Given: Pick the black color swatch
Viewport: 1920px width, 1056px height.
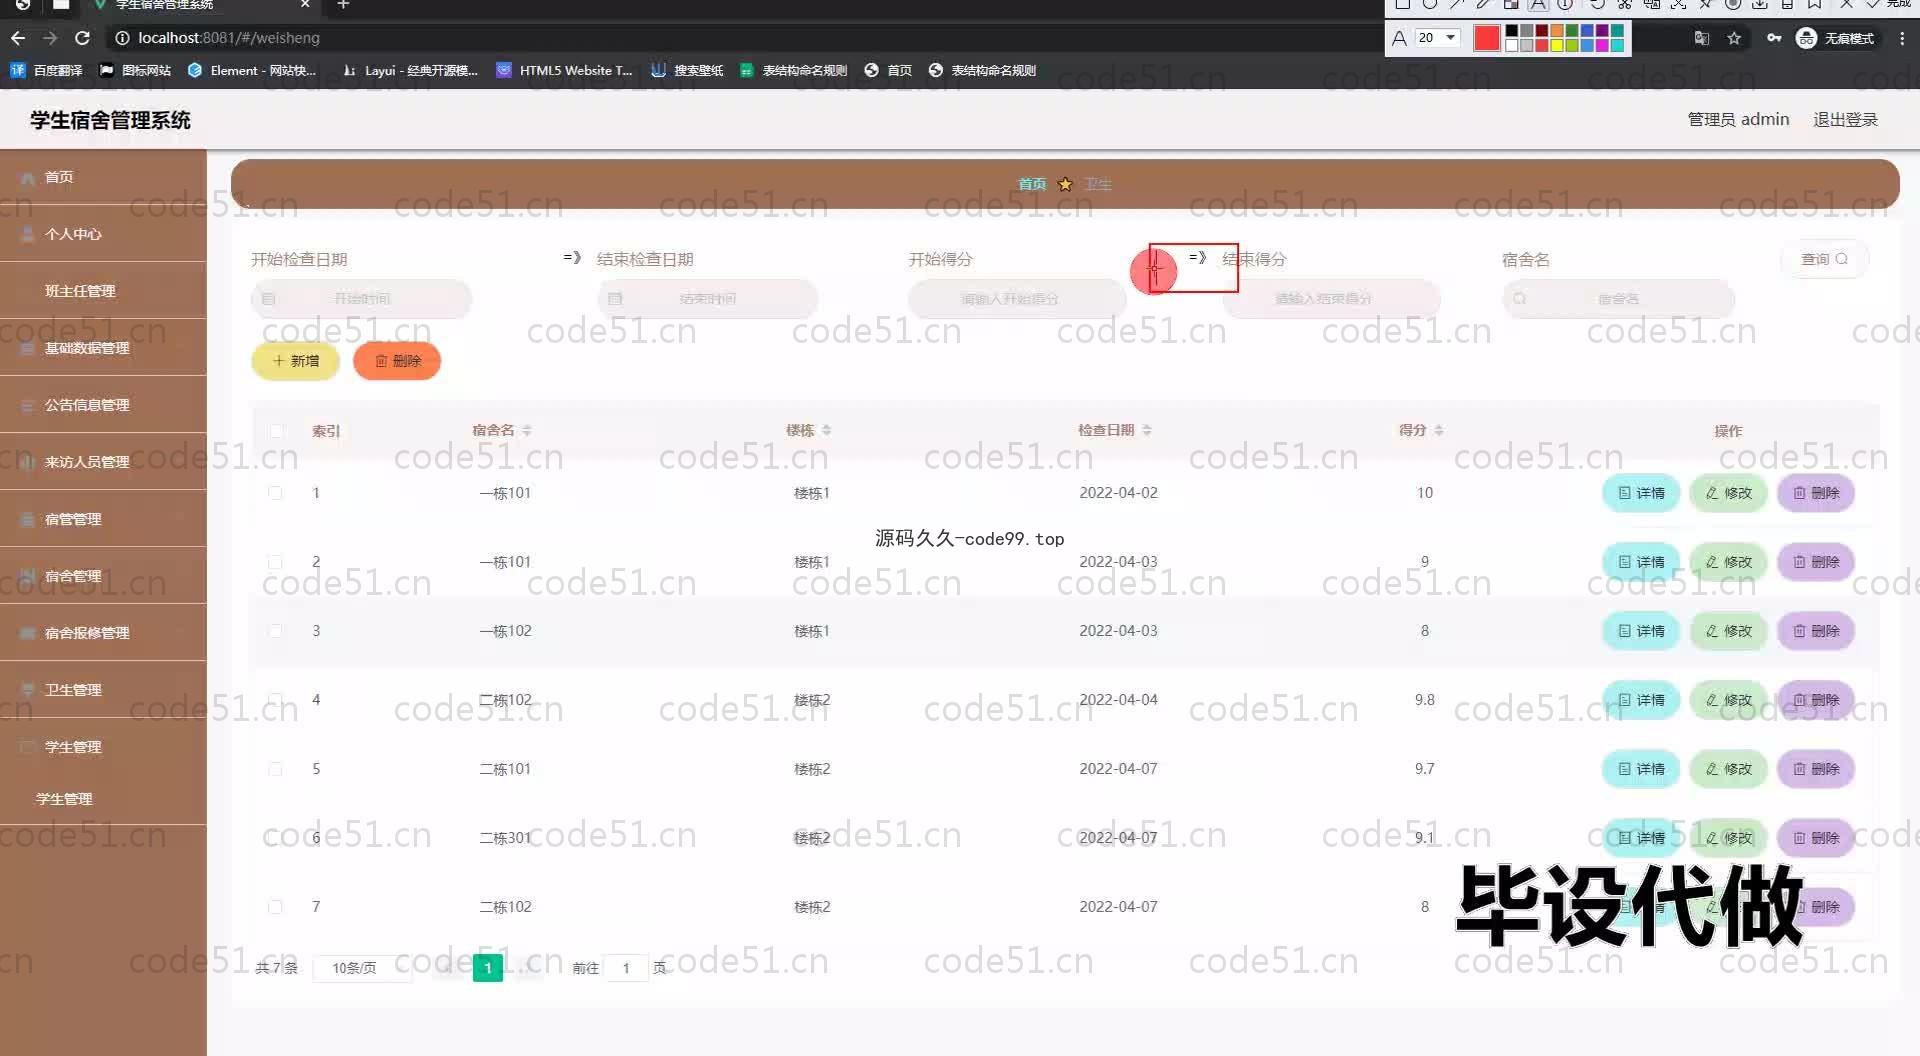Looking at the screenshot, I should [1511, 32].
